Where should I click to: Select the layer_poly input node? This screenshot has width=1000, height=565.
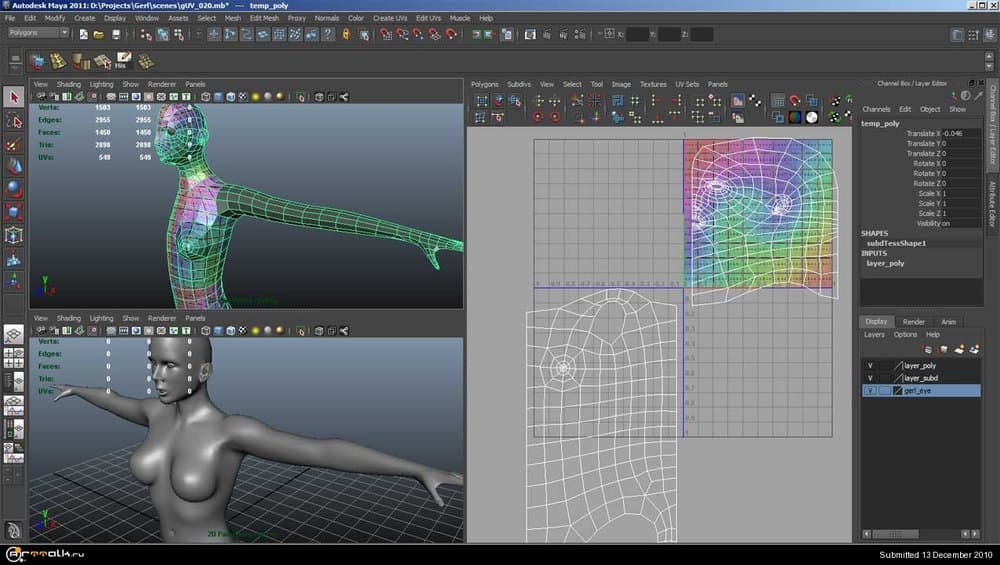(x=885, y=263)
